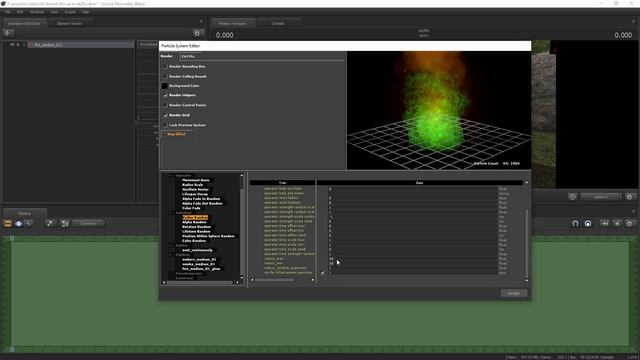The image size is (640, 360).
Task: Disable Render Grid checkbox
Action: coord(165,116)
